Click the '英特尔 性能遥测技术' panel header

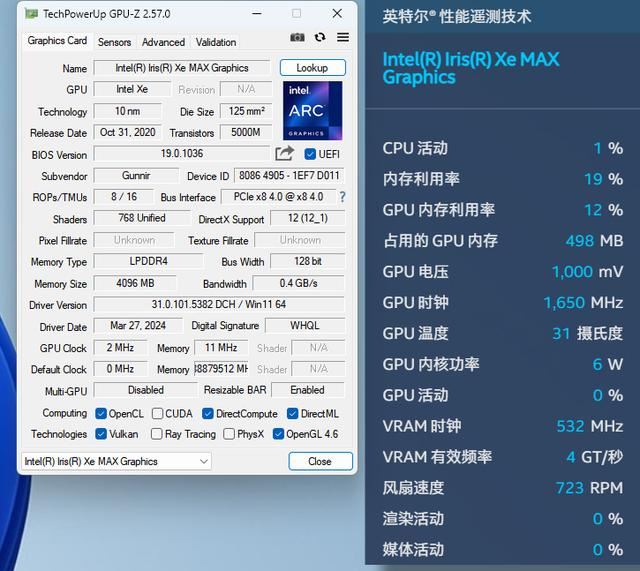(x=457, y=17)
